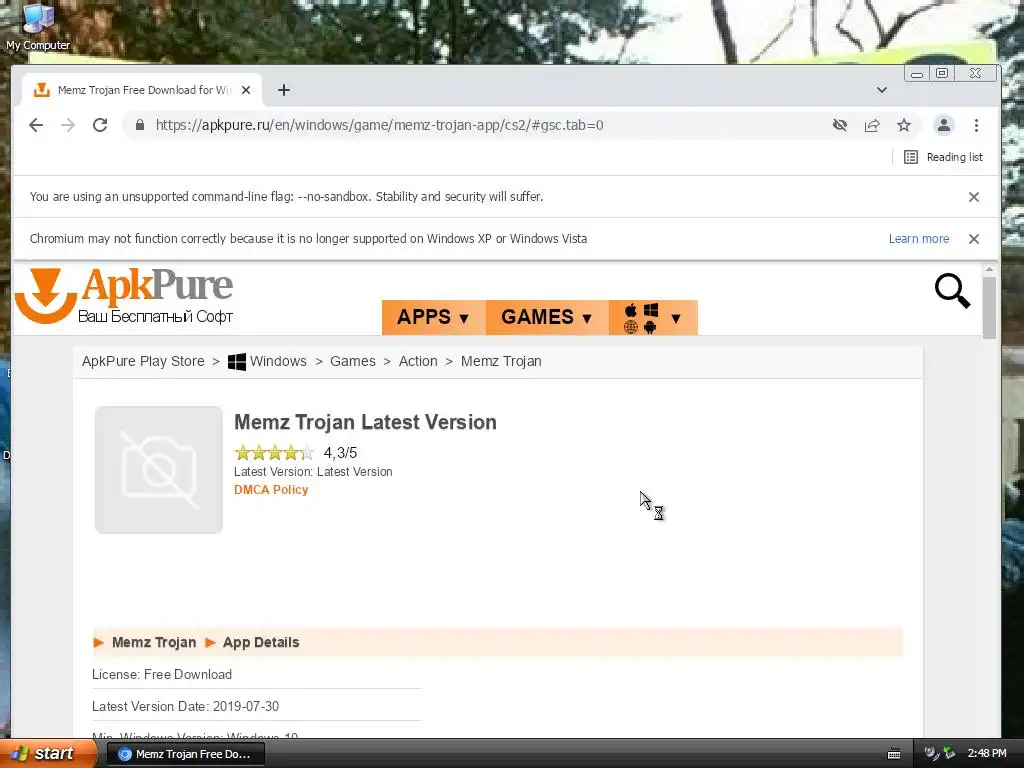Click the scrollbar up arrow
This screenshot has height=768, width=1024.
989,269
